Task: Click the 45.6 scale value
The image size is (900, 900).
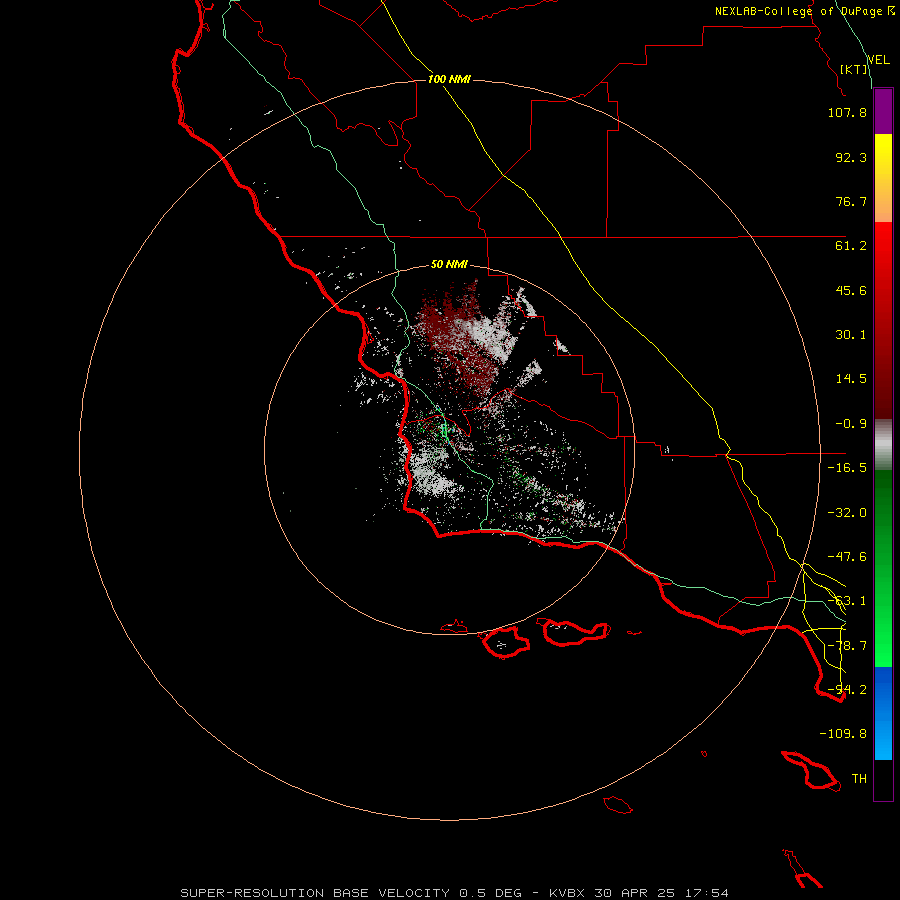Action: coord(851,290)
